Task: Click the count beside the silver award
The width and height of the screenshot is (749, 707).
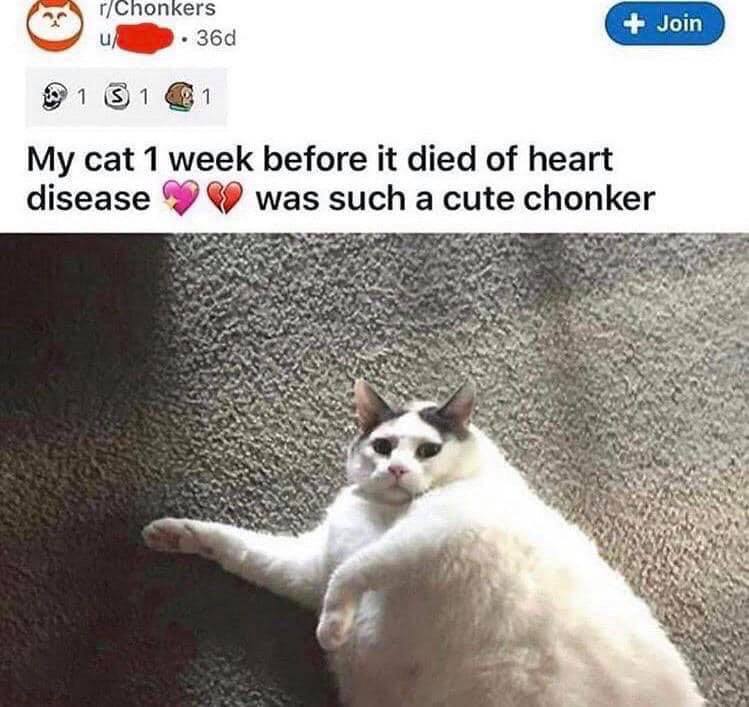Action: (x=143, y=97)
